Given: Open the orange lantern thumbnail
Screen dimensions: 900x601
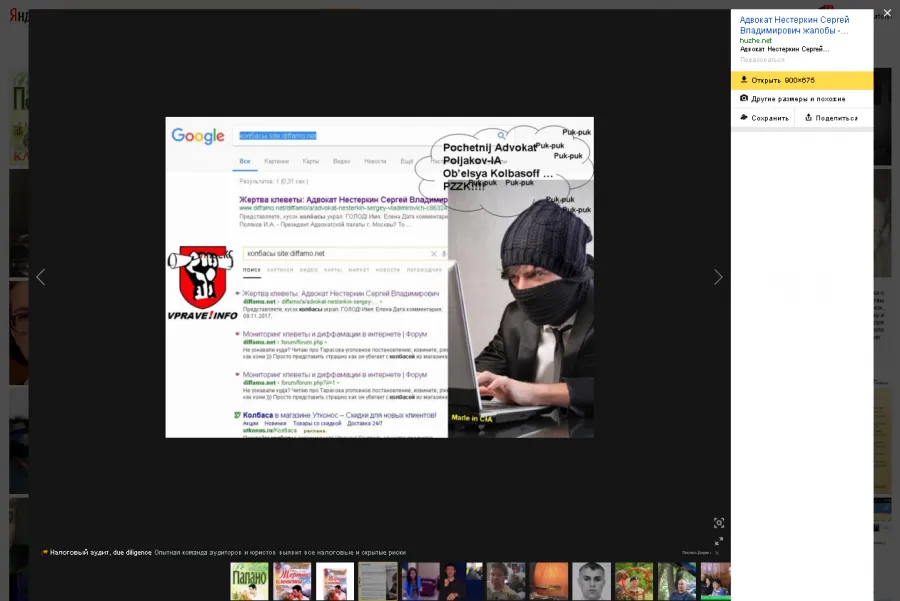Looking at the screenshot, I should pyautogui.click(x=549, y=581).
